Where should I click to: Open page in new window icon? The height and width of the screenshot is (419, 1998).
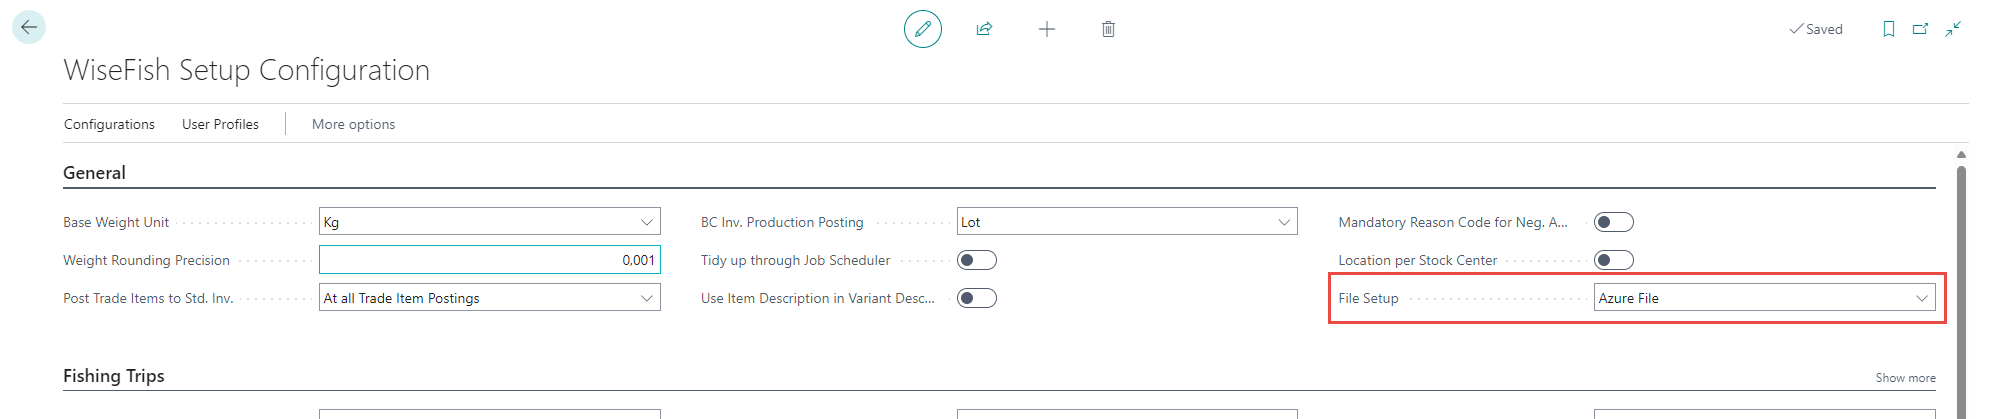coord(1920,29)
